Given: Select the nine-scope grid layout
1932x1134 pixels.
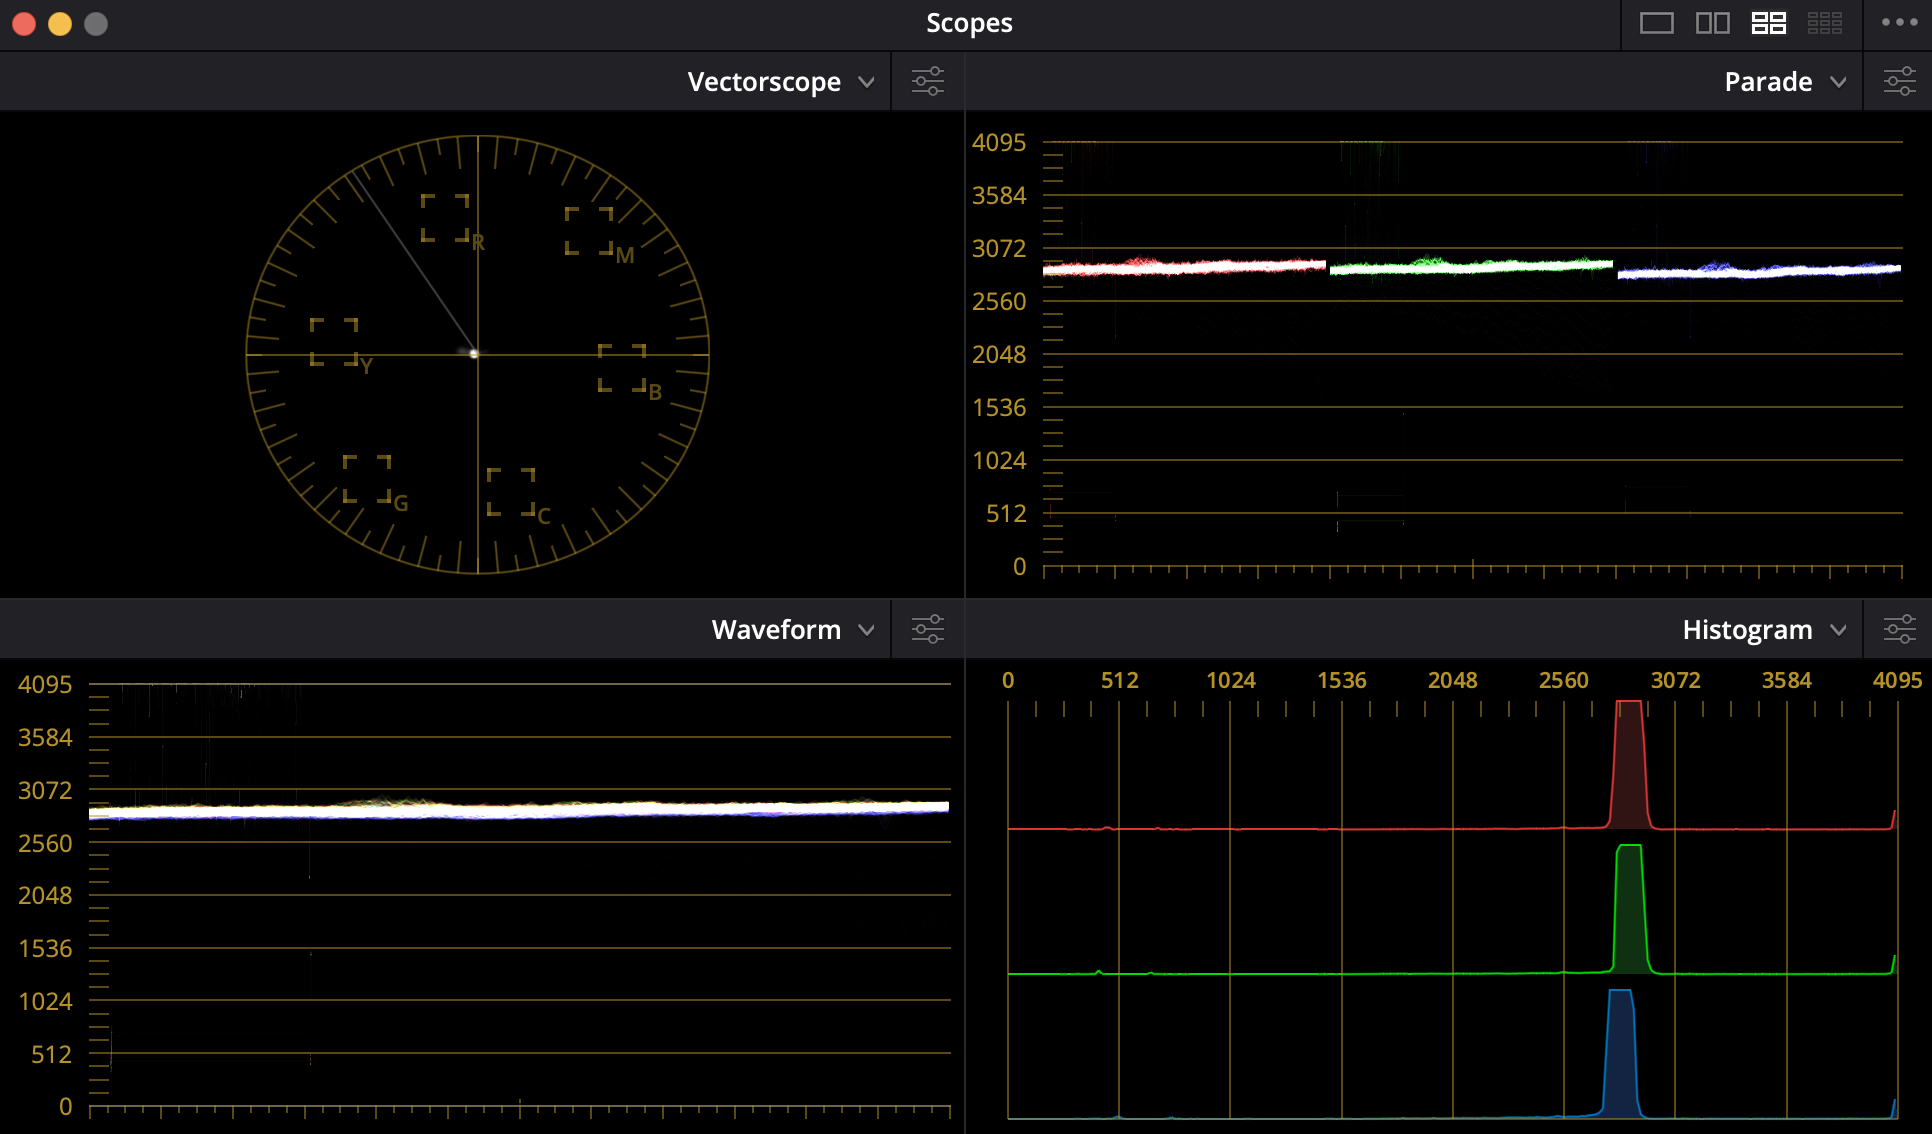Looking at the screenshot, I should point(1825,23).
